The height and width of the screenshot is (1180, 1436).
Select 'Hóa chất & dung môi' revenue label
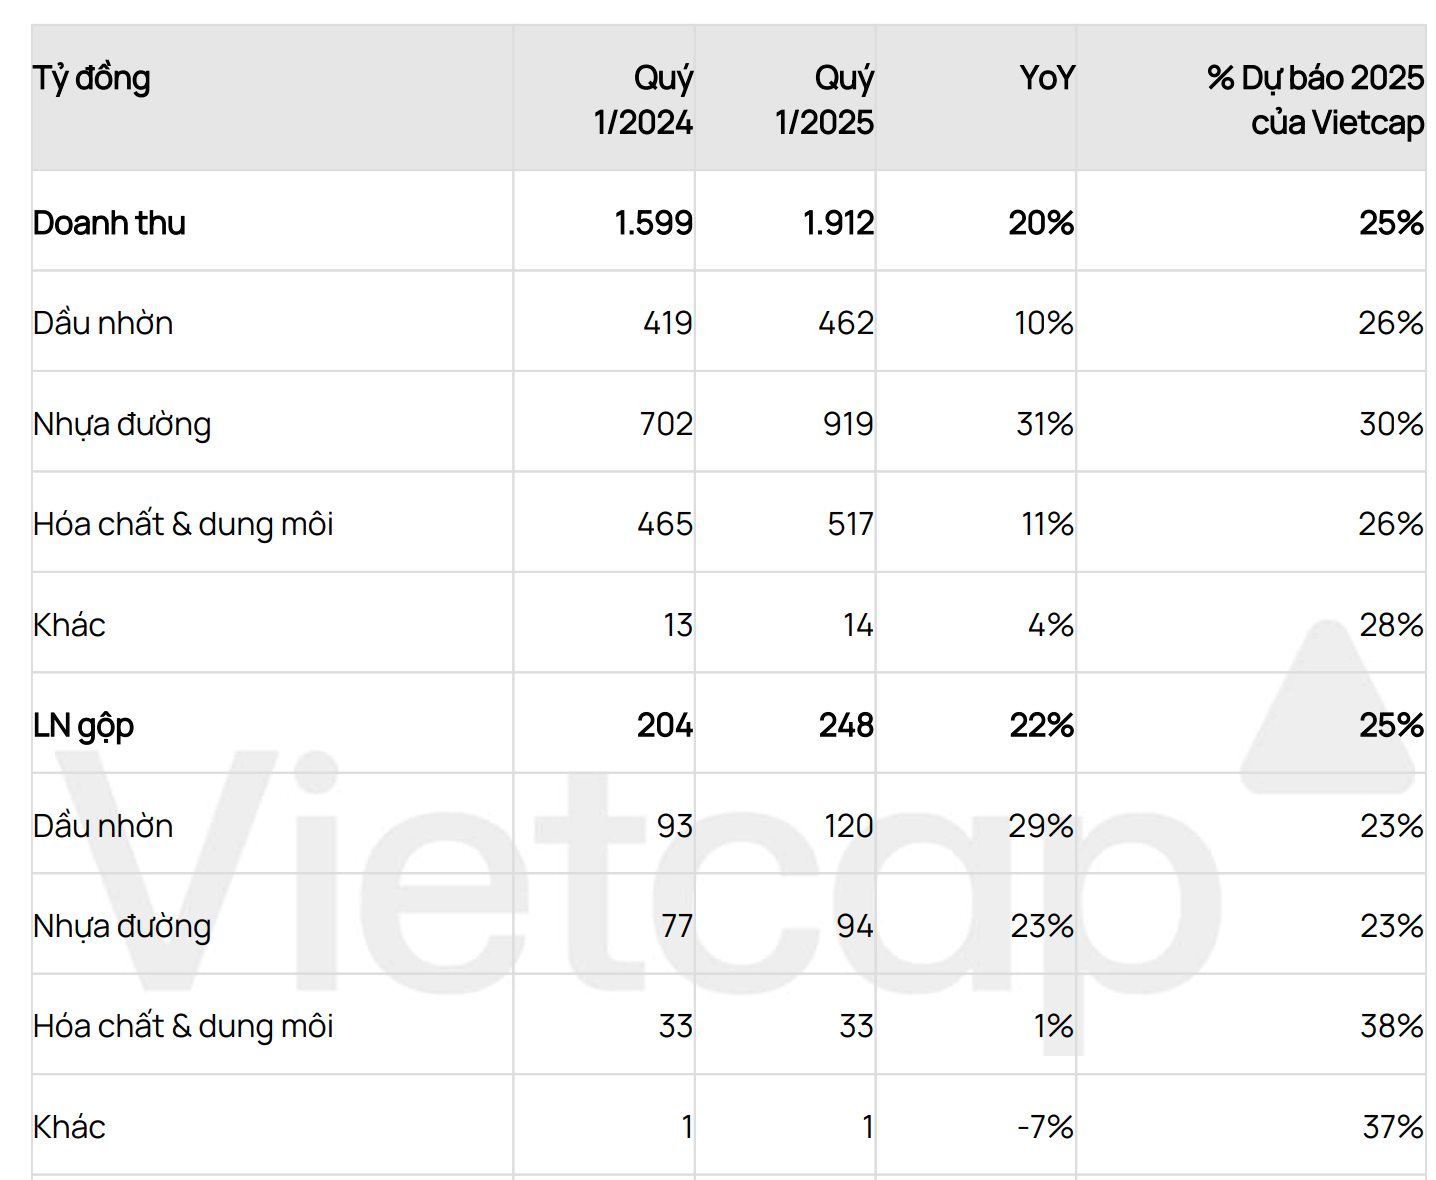183,524
